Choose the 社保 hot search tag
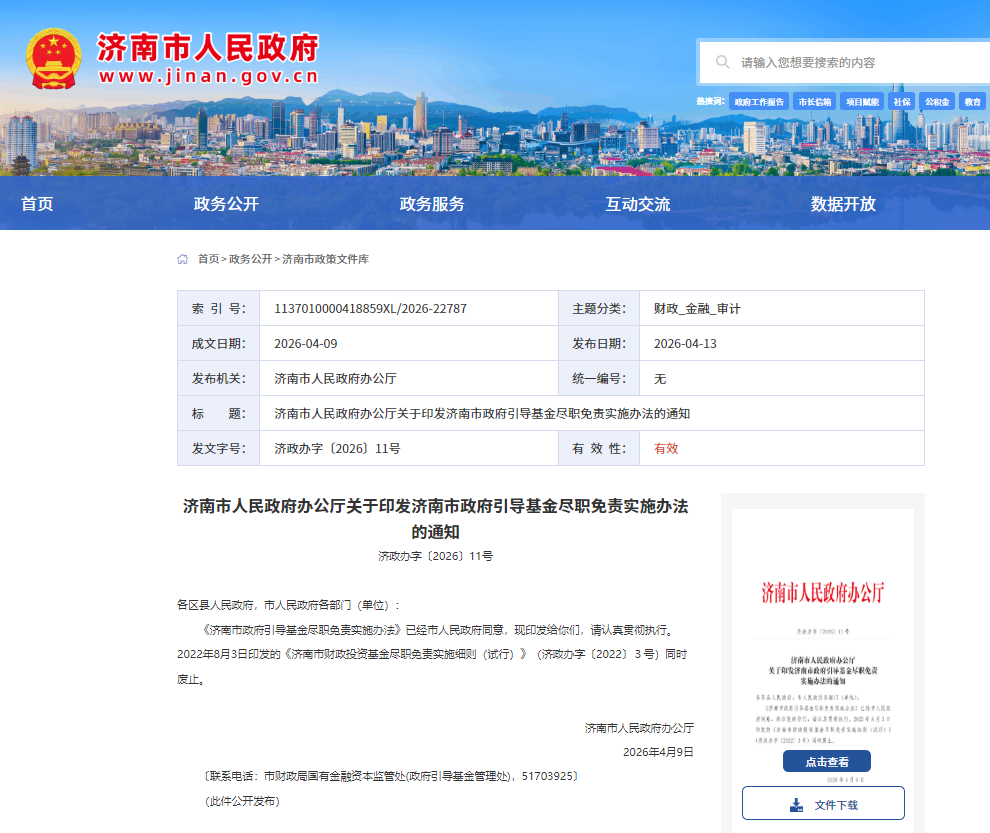990x833 pixels. (902, 102)
